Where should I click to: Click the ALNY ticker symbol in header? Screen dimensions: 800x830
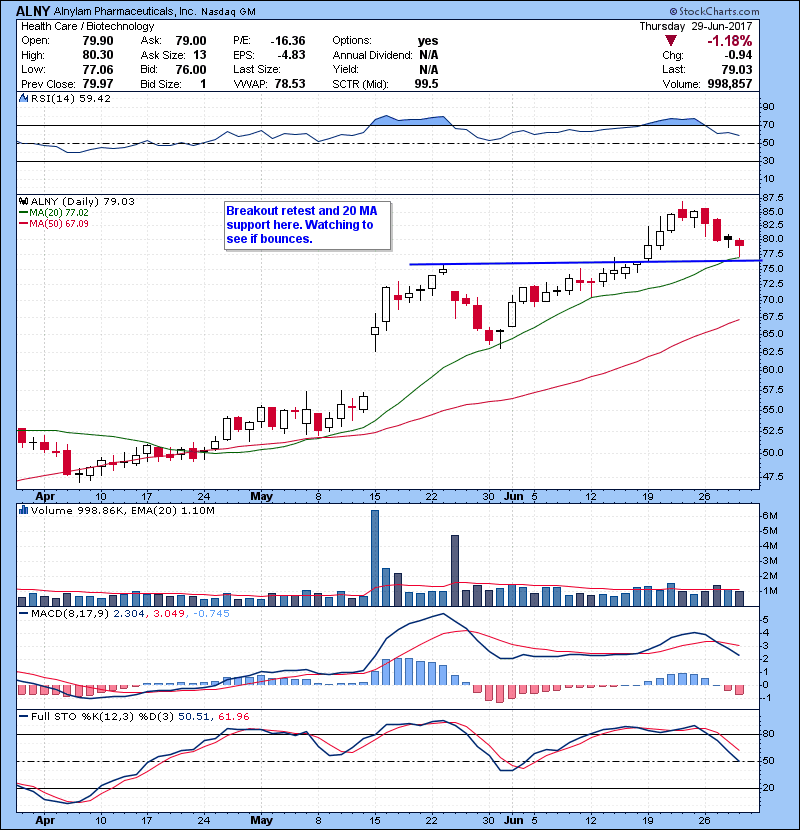point(33,11)
